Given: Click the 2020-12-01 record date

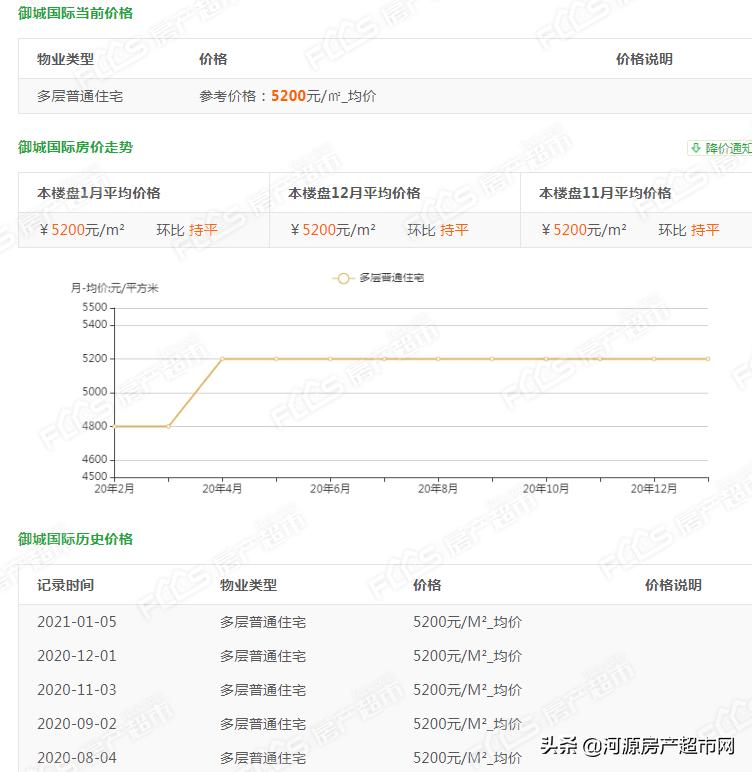Looking at the screenshot, I should pyautogui.click(x=77, y=656).
